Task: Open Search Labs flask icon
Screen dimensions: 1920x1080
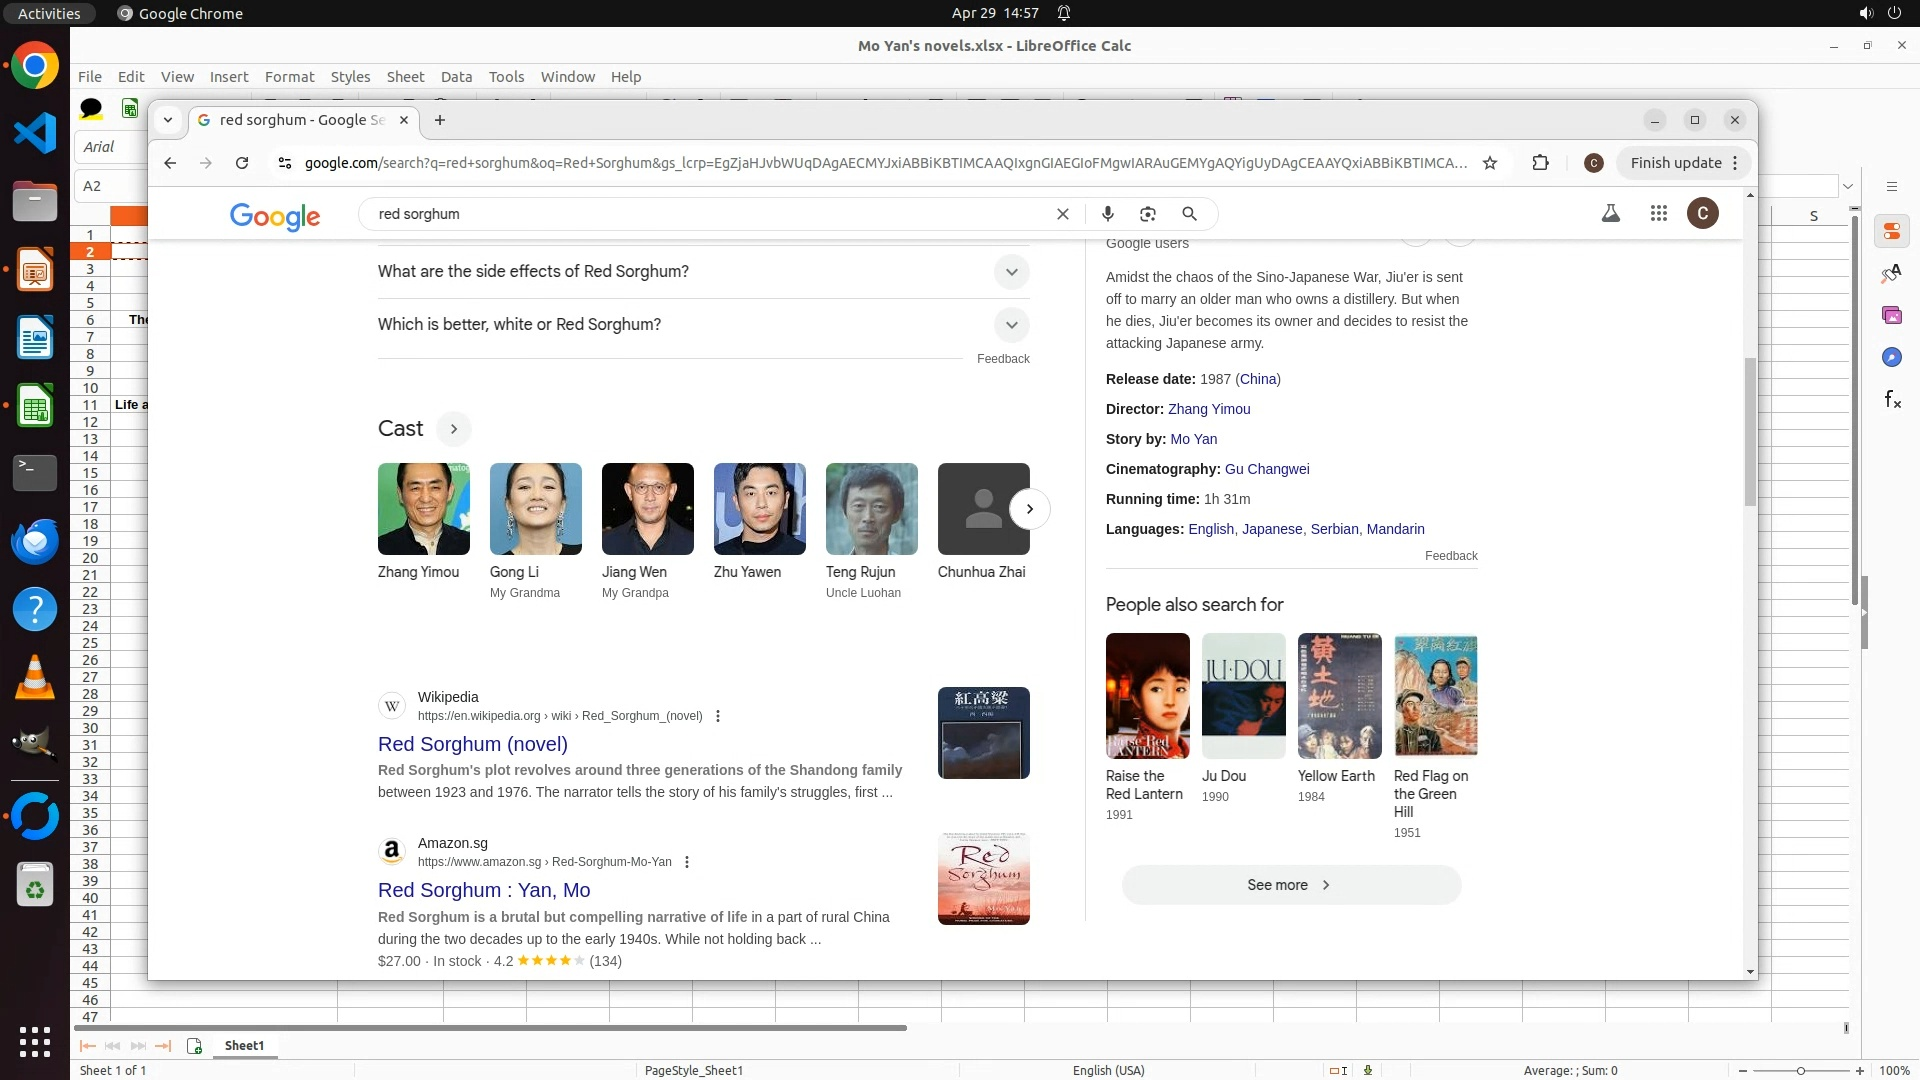Action: point(1610,213)
